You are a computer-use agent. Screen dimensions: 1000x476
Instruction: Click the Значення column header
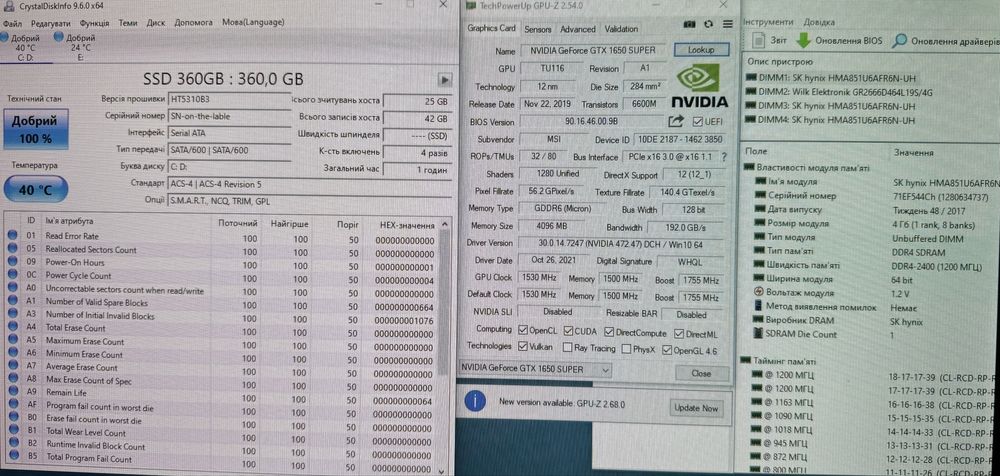click(913, 153)
